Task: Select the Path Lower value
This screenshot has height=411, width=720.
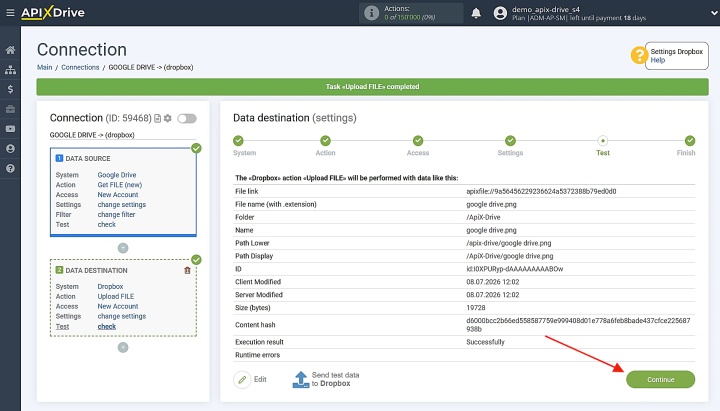Action: (509, 243)
